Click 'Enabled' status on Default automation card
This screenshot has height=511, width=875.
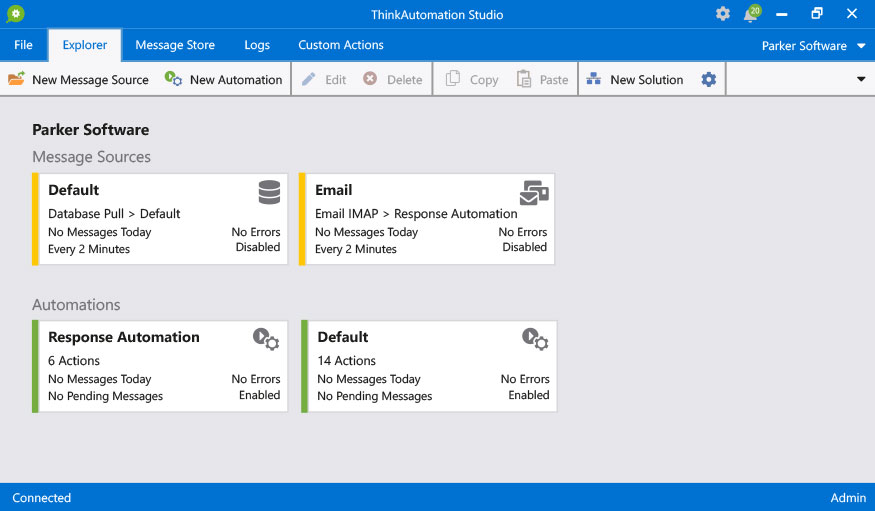pos(528,395)
